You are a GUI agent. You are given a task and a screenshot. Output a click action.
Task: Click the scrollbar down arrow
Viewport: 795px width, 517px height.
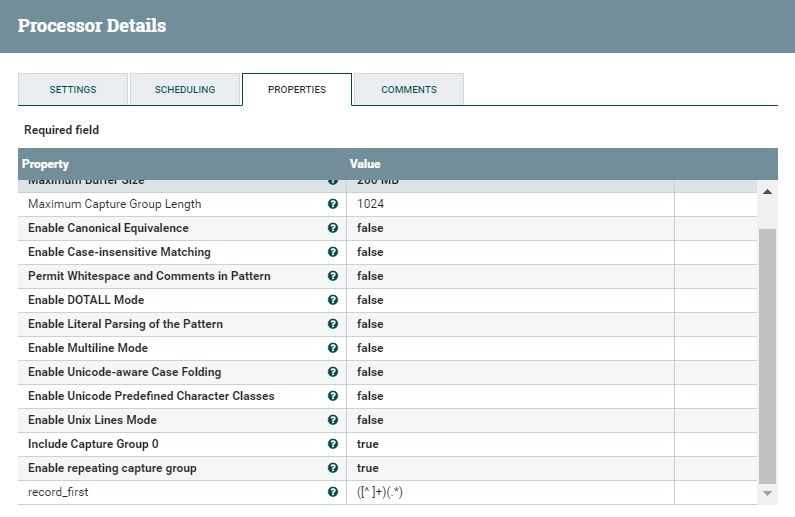(x=767, y=493)
